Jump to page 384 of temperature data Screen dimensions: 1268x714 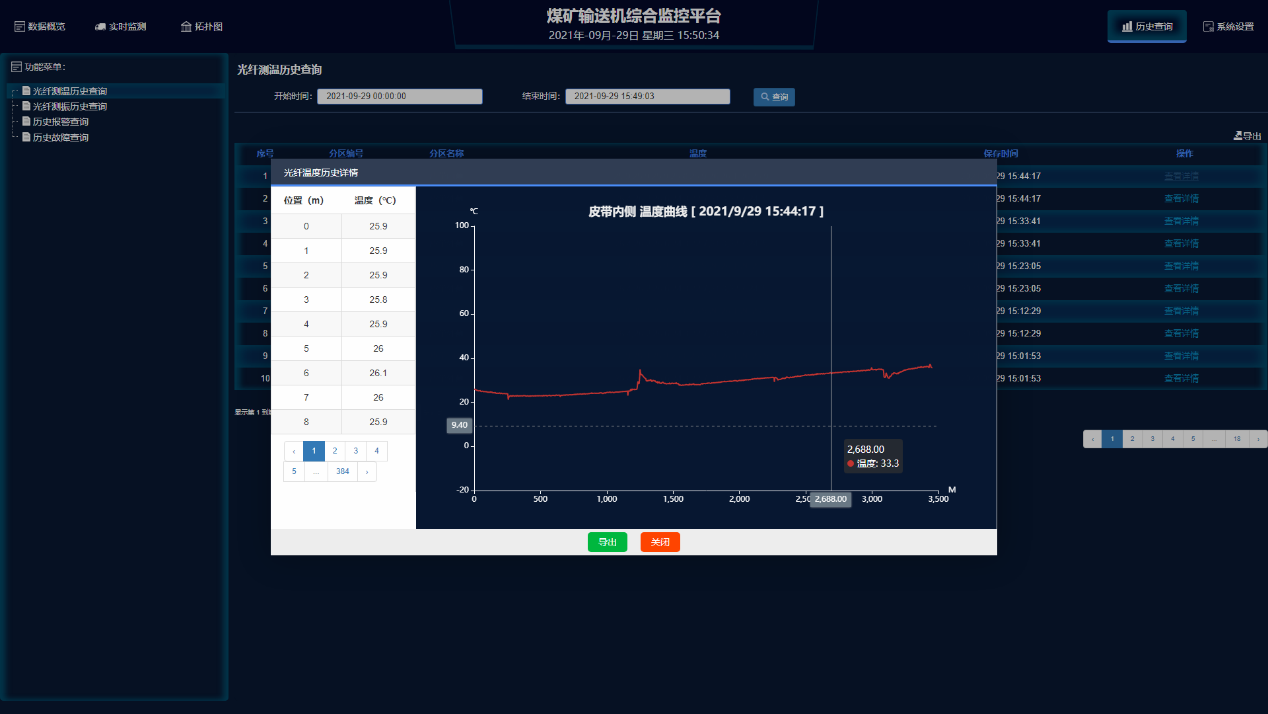[x=342, y=471]
